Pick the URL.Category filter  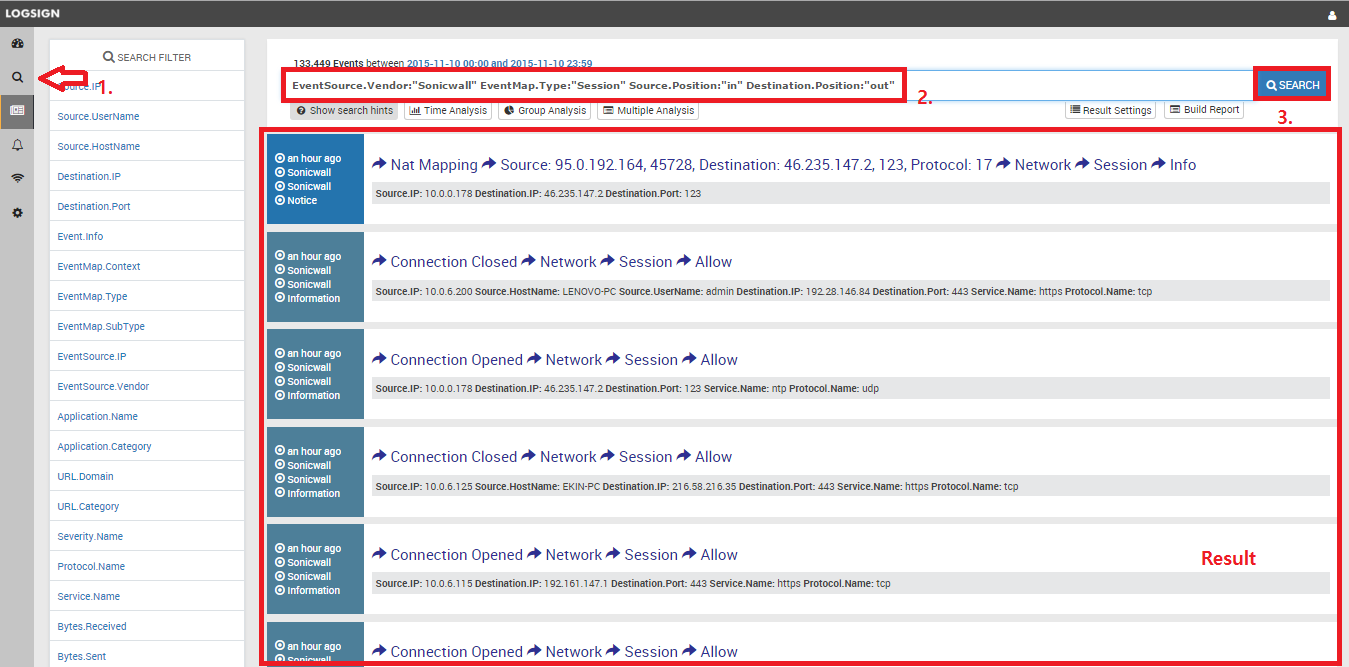88,506
